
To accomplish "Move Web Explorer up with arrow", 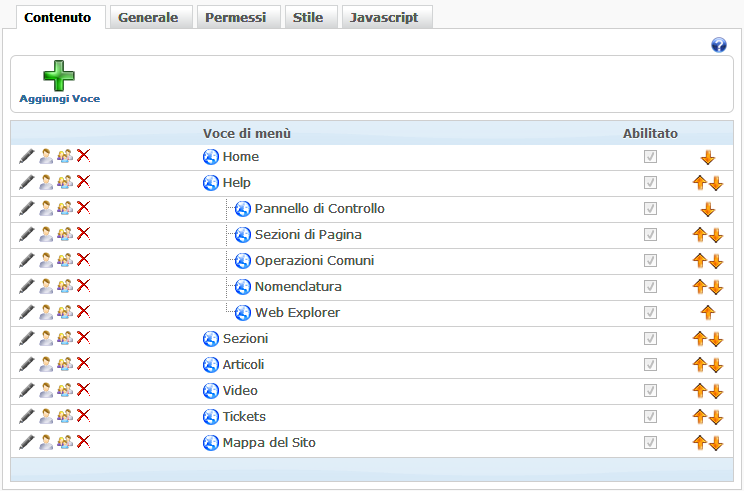I will (x=707, y=312).
